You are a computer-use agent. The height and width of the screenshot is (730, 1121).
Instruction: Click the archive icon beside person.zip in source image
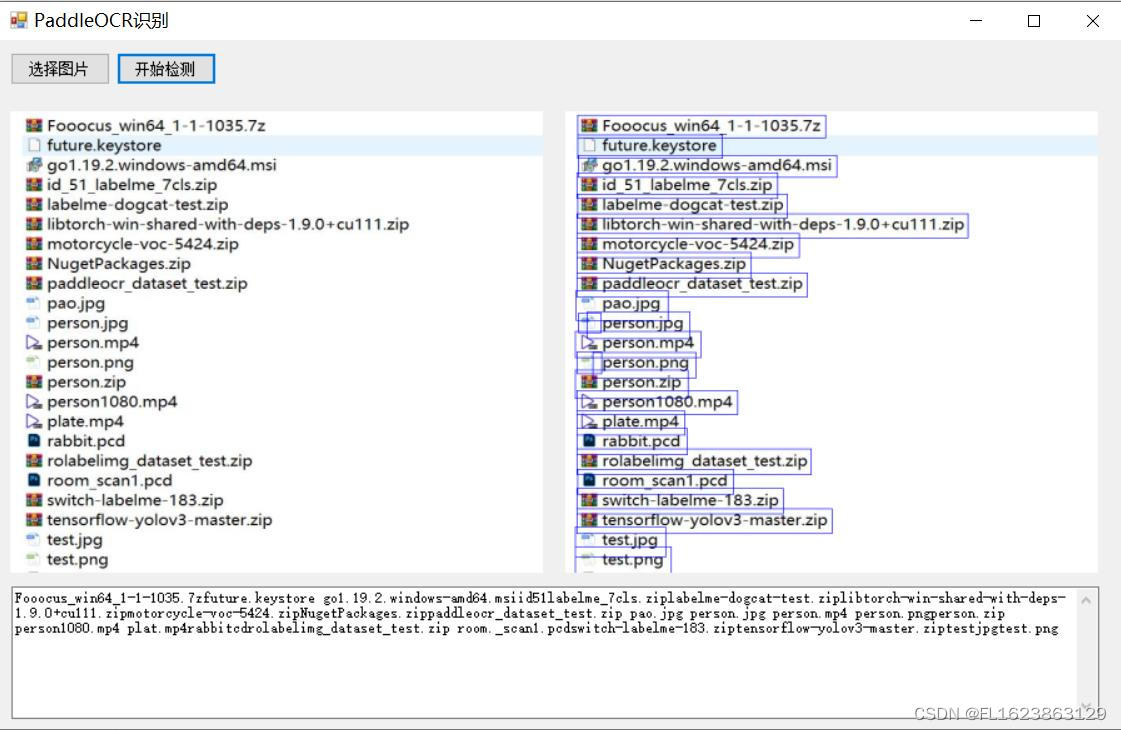click(x=34, y=382)
